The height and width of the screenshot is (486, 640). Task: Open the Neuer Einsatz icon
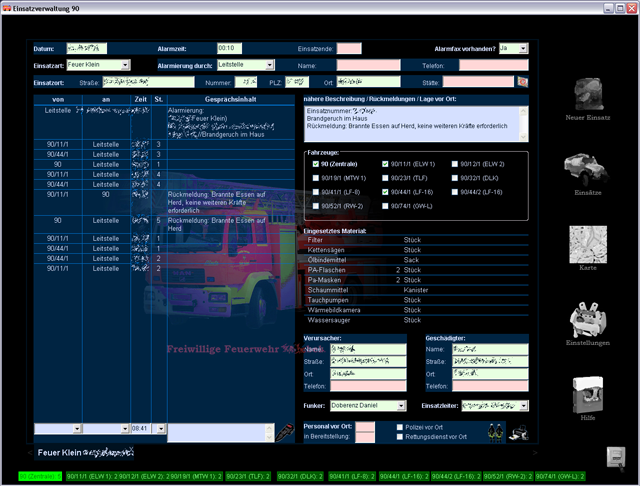[x=588, y=95]
